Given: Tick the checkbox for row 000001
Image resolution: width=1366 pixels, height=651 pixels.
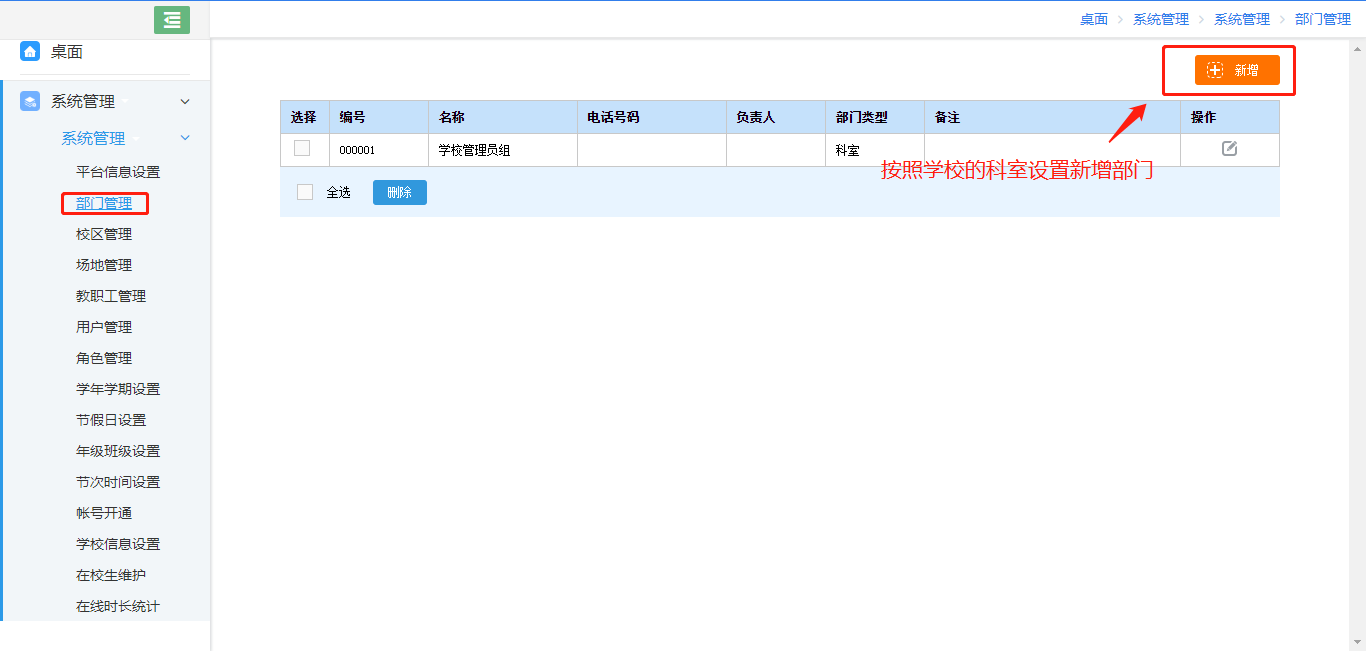Looking at the screenshot, I should (304, 147).
